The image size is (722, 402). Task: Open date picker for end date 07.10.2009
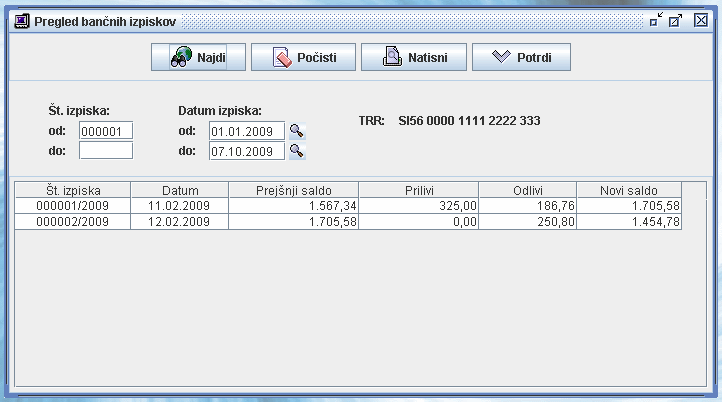click(296, 152)
